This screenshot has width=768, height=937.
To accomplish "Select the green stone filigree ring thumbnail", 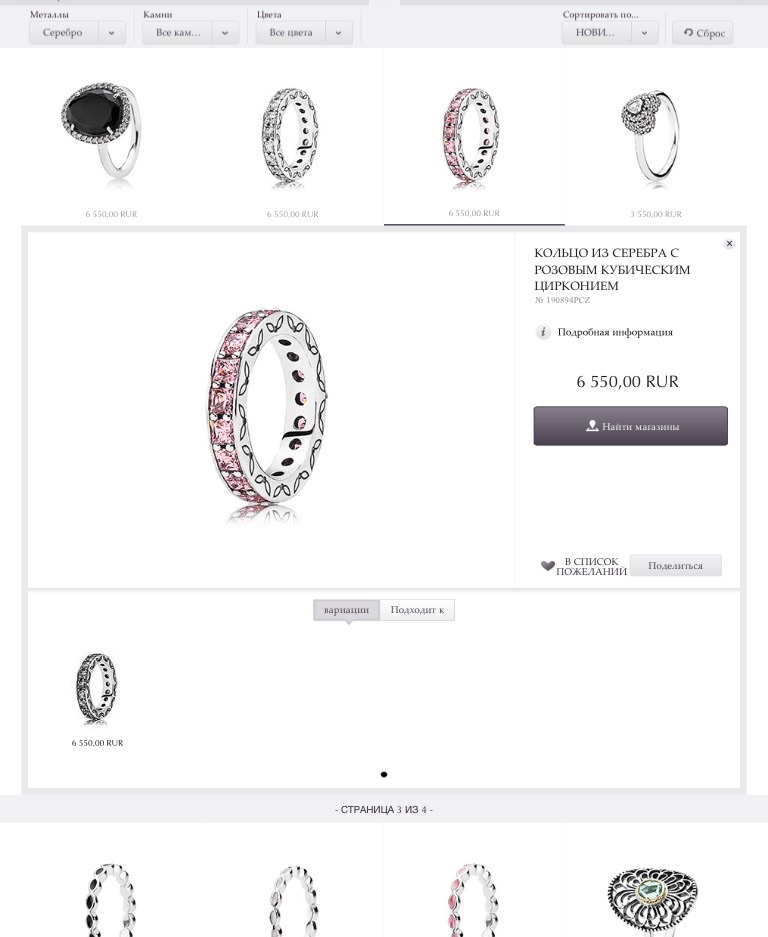I will click(653, 901).
